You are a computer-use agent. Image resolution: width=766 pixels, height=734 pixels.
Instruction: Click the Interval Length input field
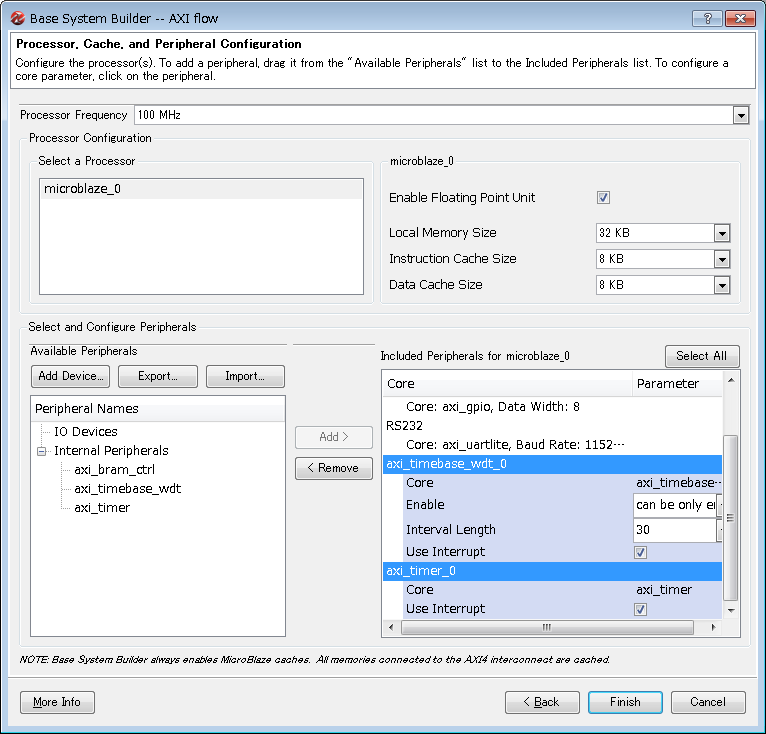click(x=673, y=530)
